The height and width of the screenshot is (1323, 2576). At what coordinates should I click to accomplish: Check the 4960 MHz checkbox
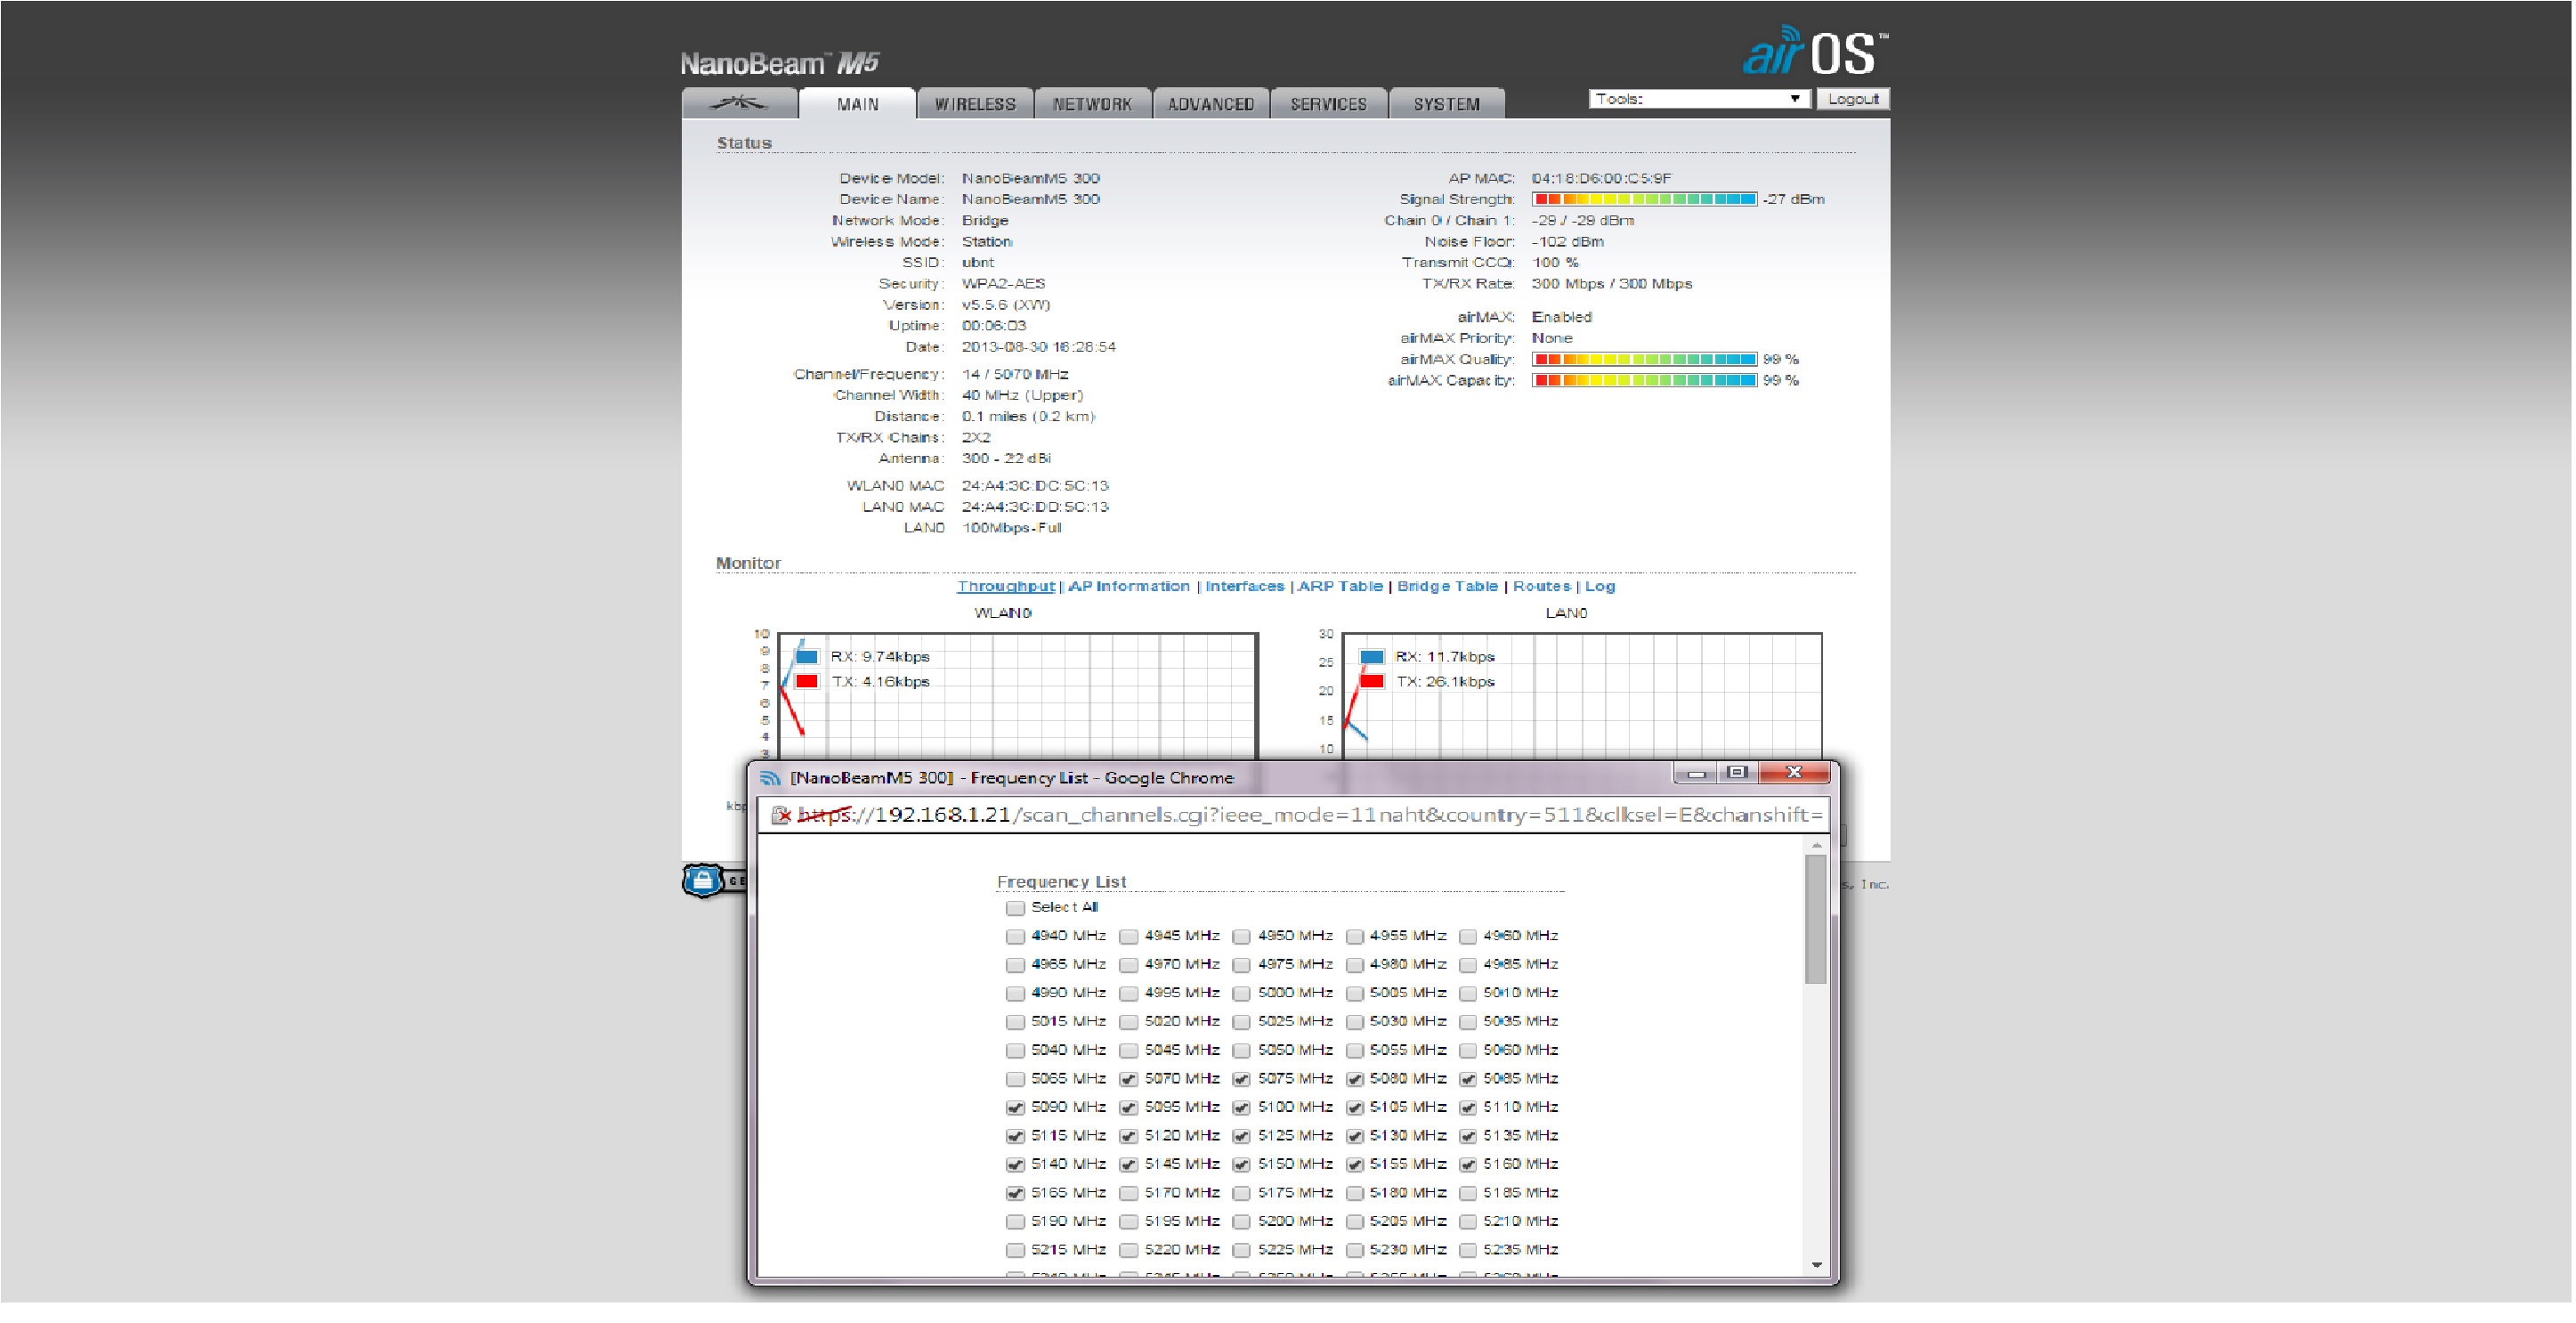click(x=1467, y=937)
